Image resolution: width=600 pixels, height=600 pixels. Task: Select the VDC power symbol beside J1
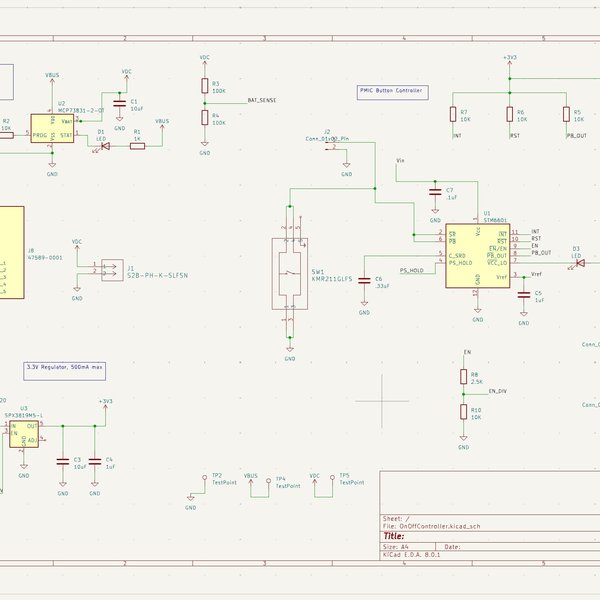point(77,246)
